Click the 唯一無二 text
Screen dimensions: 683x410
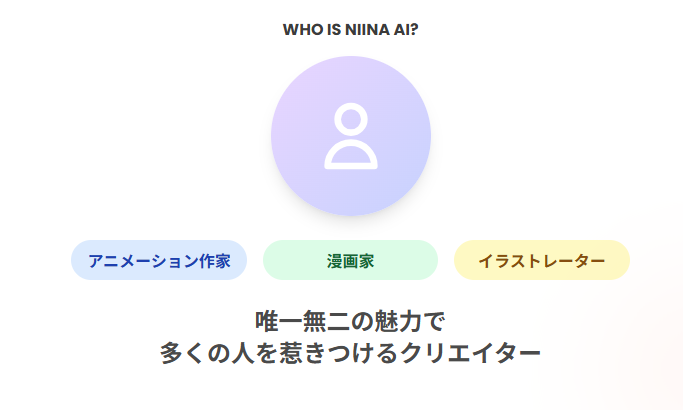tap(302, 322)
